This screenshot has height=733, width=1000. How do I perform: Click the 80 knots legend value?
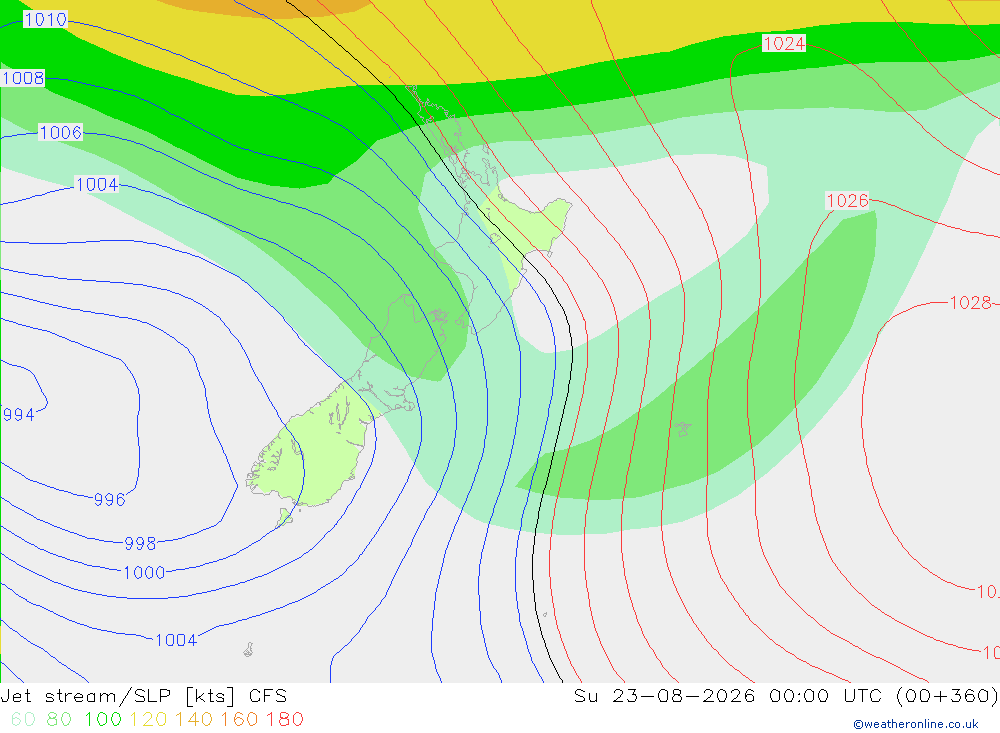click(59, 720)
